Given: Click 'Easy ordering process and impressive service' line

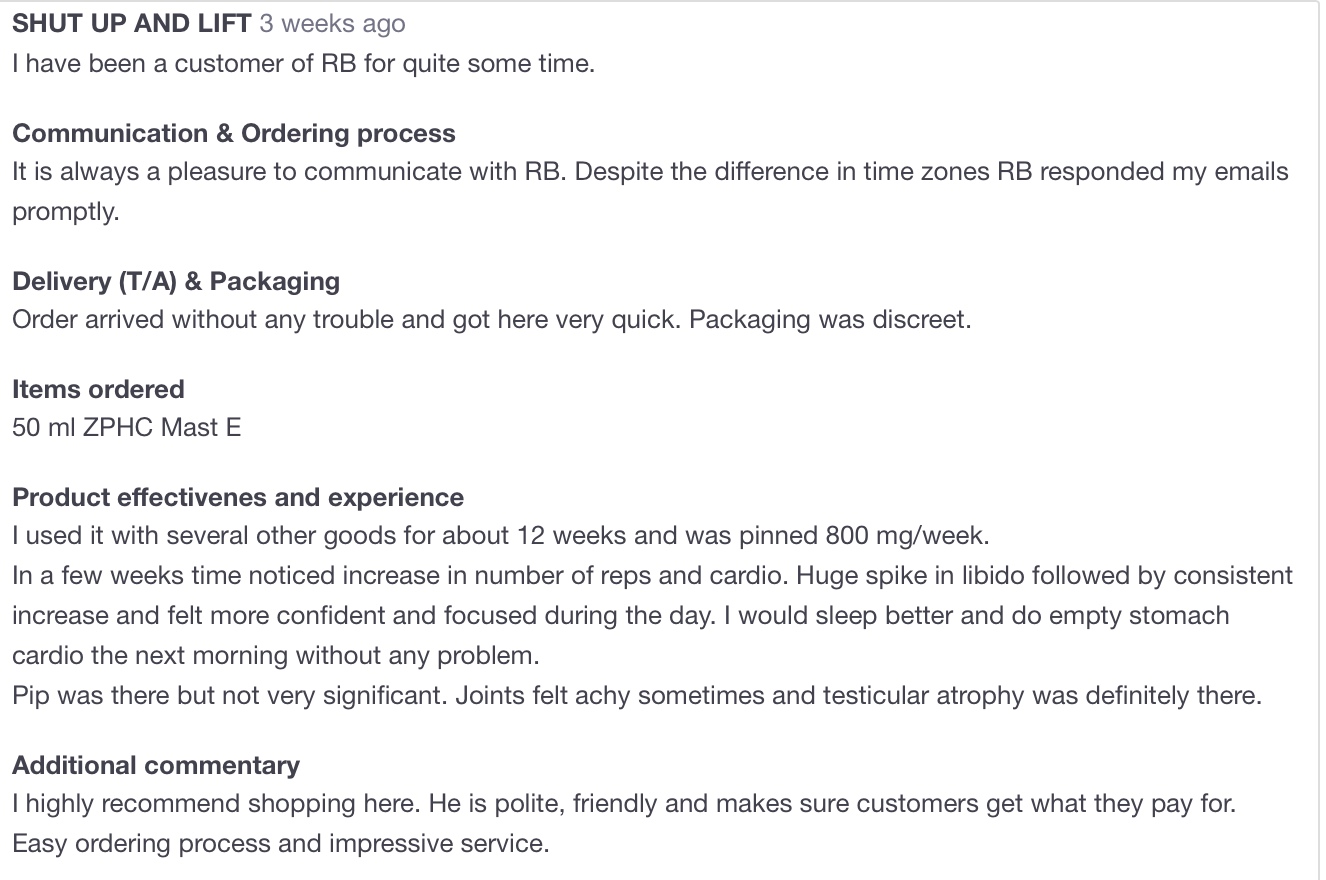Looking at the screenshot, I should pos(281,843).
